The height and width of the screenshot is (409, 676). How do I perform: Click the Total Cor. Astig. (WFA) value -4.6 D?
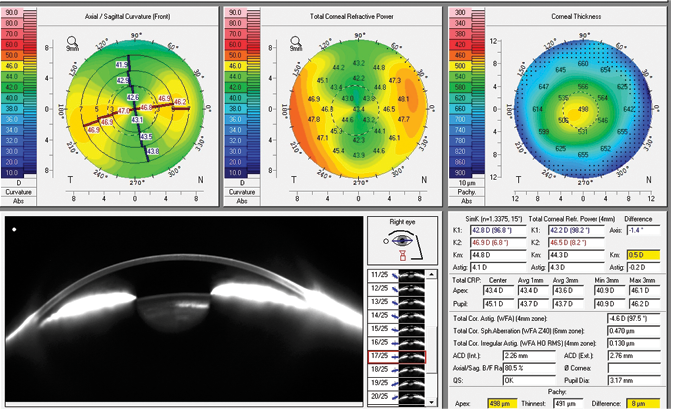634,318
